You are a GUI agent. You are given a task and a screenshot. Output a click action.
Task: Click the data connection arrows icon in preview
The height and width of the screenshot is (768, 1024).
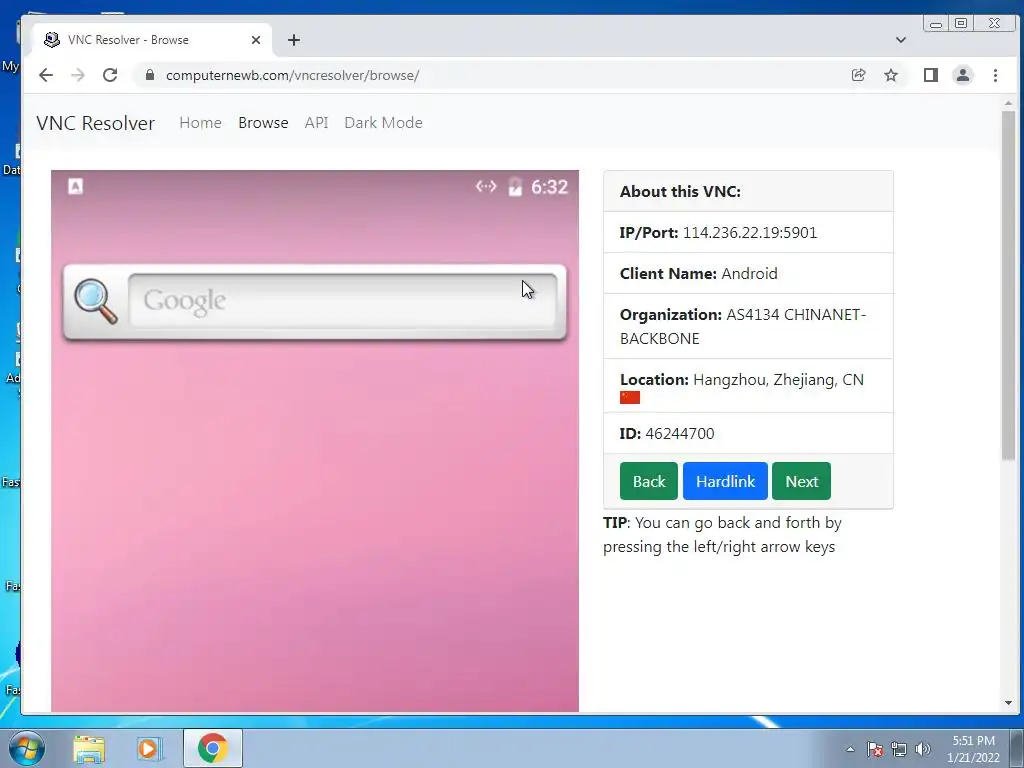486,187
